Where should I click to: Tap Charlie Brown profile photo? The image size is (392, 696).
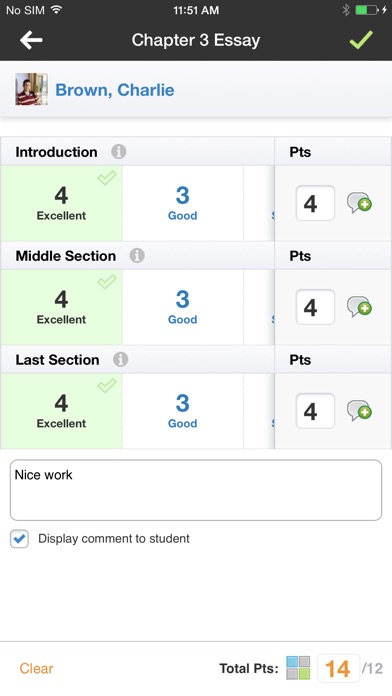[x=32, y=89]
